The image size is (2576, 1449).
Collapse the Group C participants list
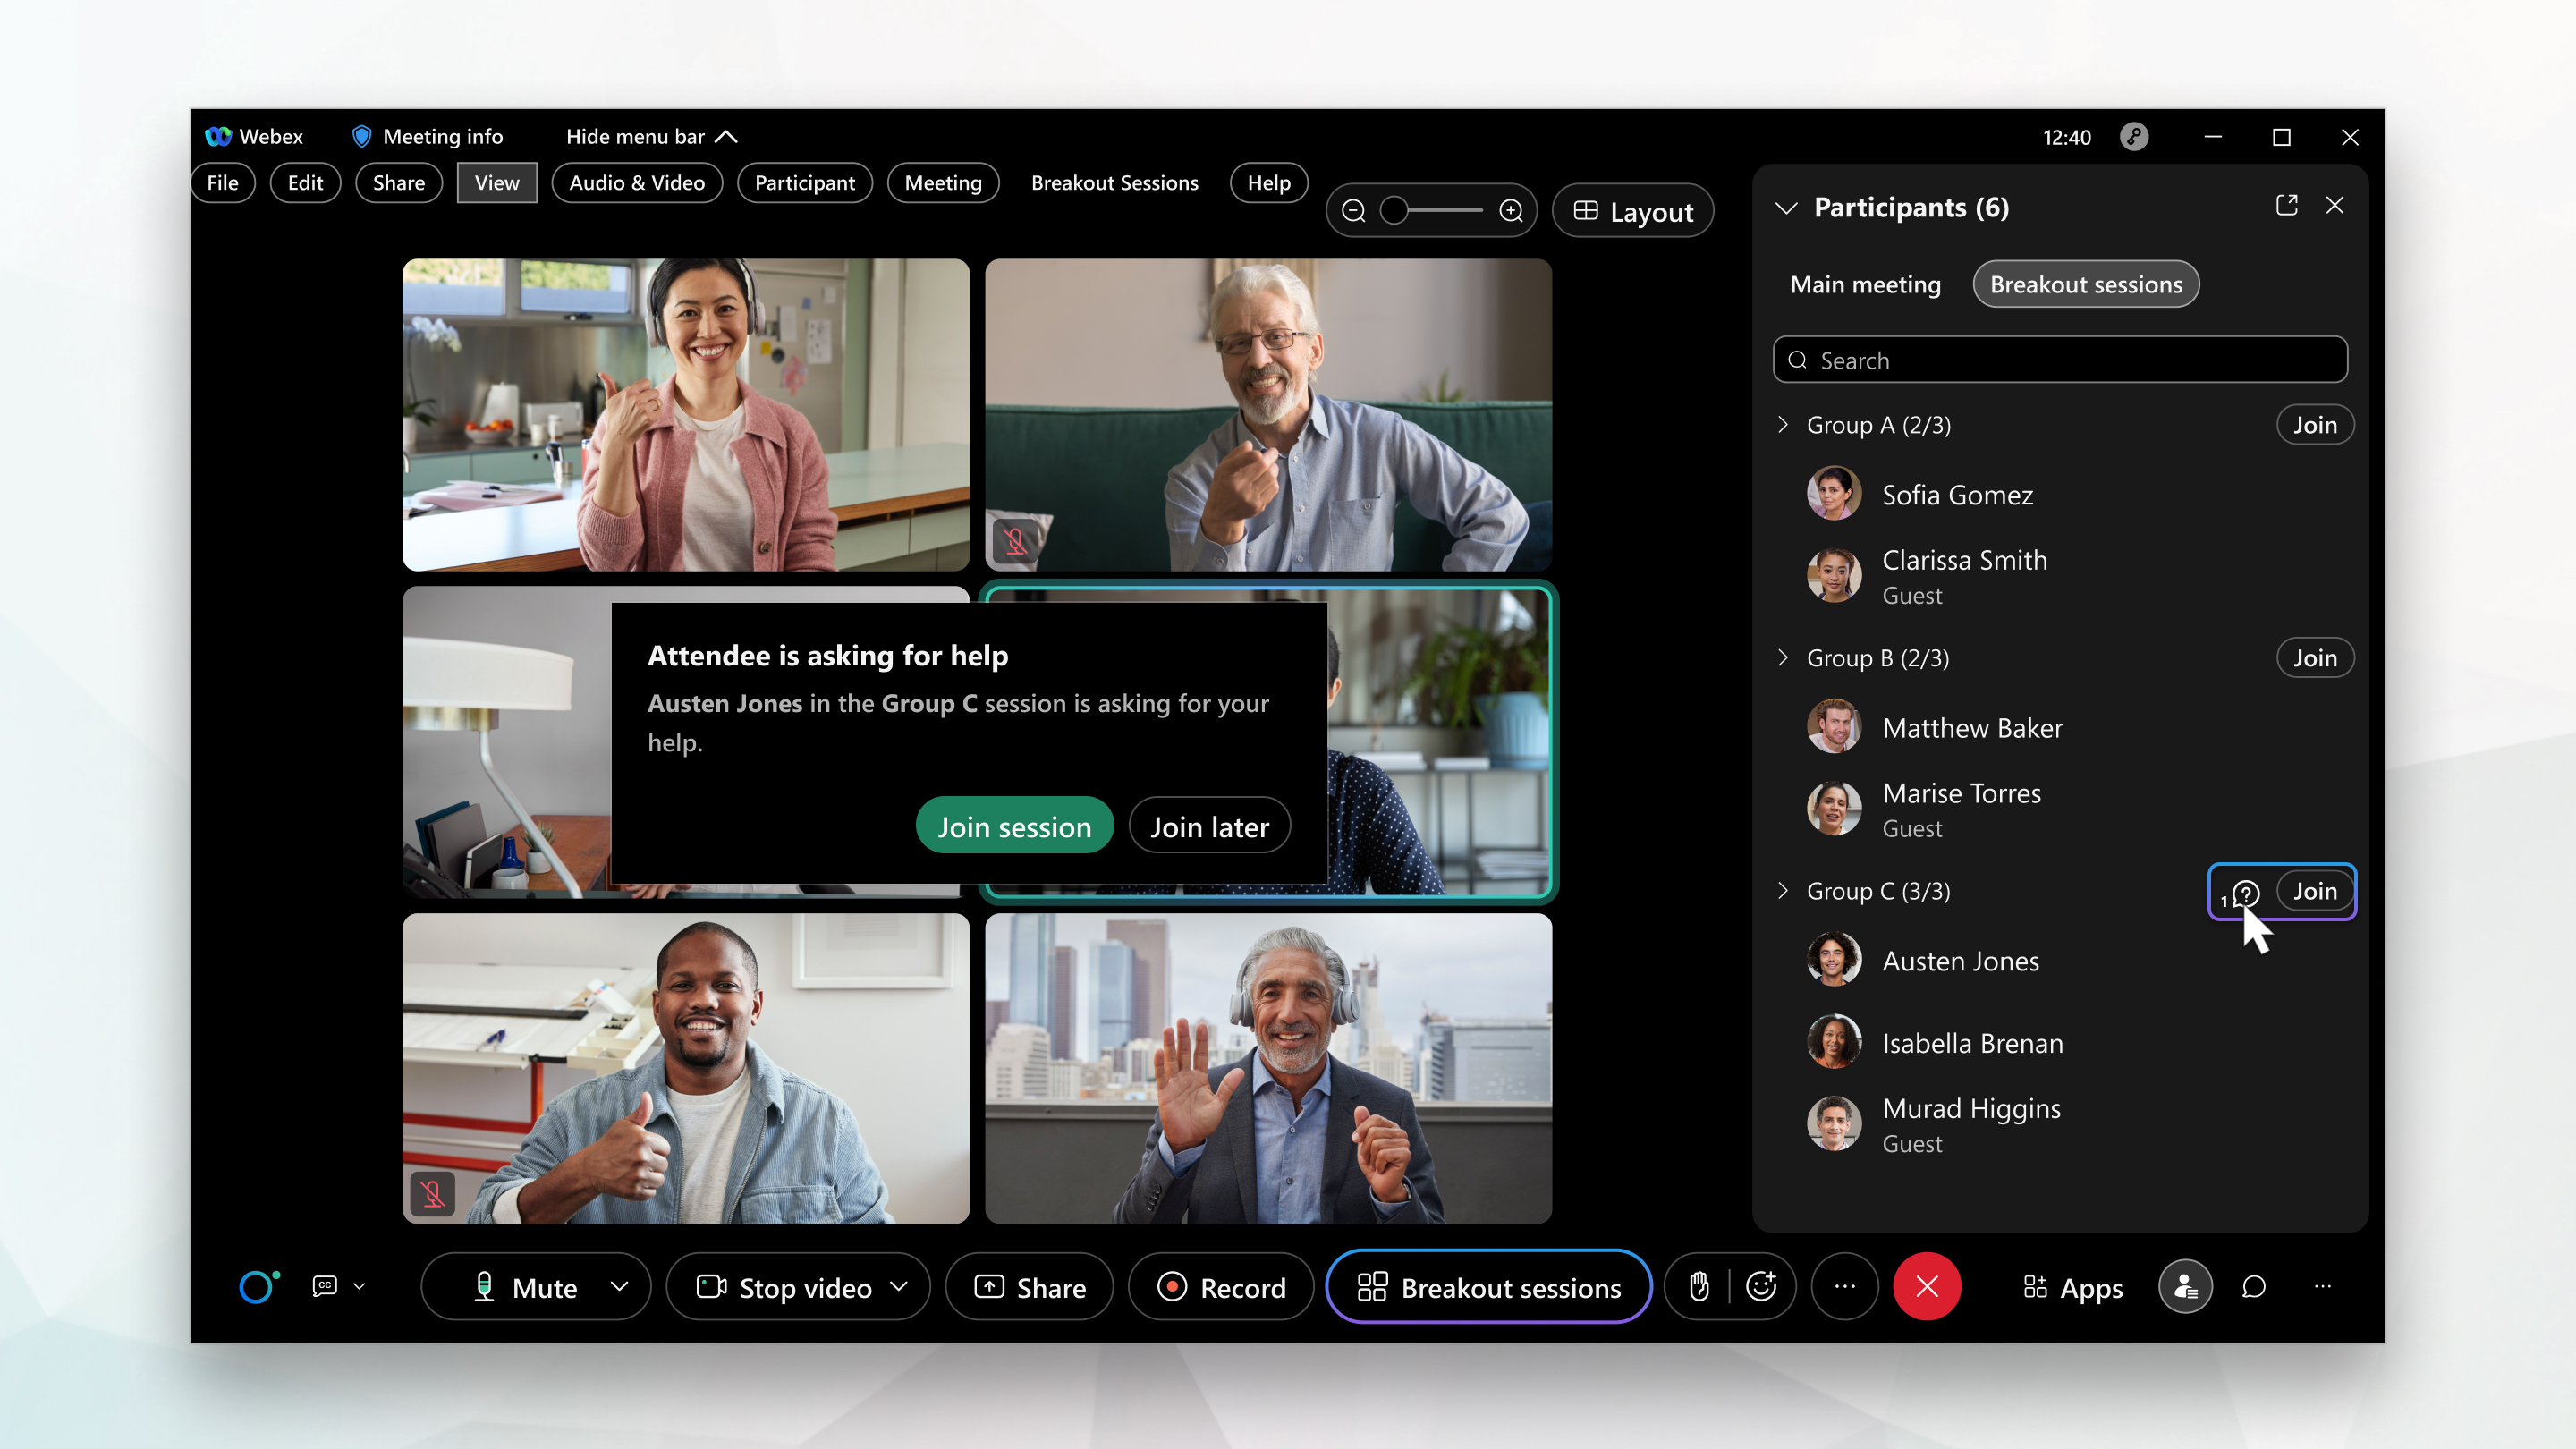click(1784, 890)
